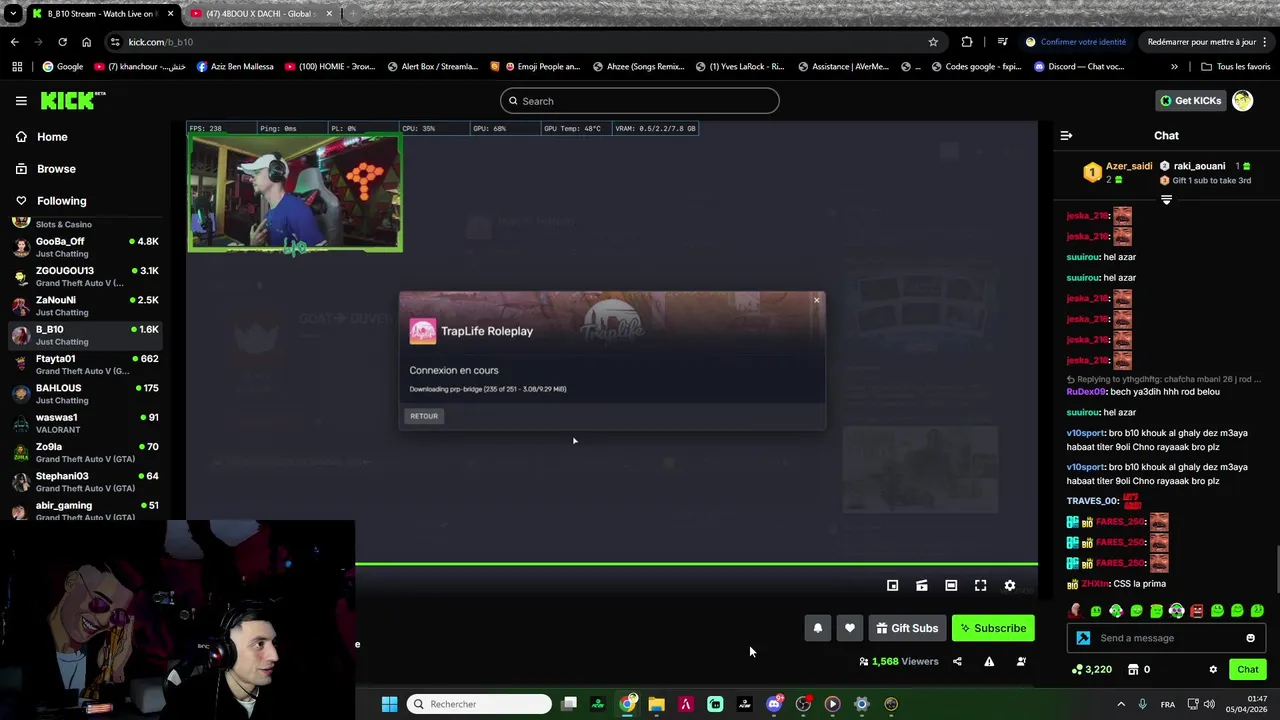Show more bookmarks with double chevron
The width and height of the screenshot is (1280, 720).
(1174, 67)
